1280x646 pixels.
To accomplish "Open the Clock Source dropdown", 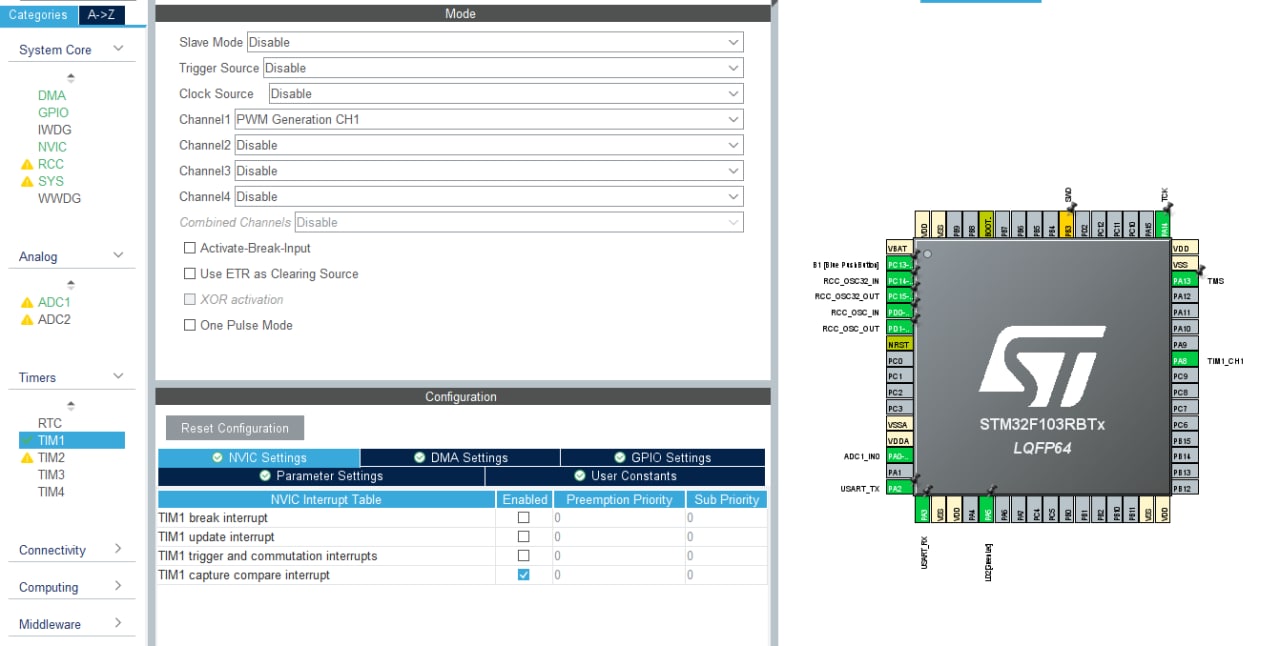I will (506, 94).
